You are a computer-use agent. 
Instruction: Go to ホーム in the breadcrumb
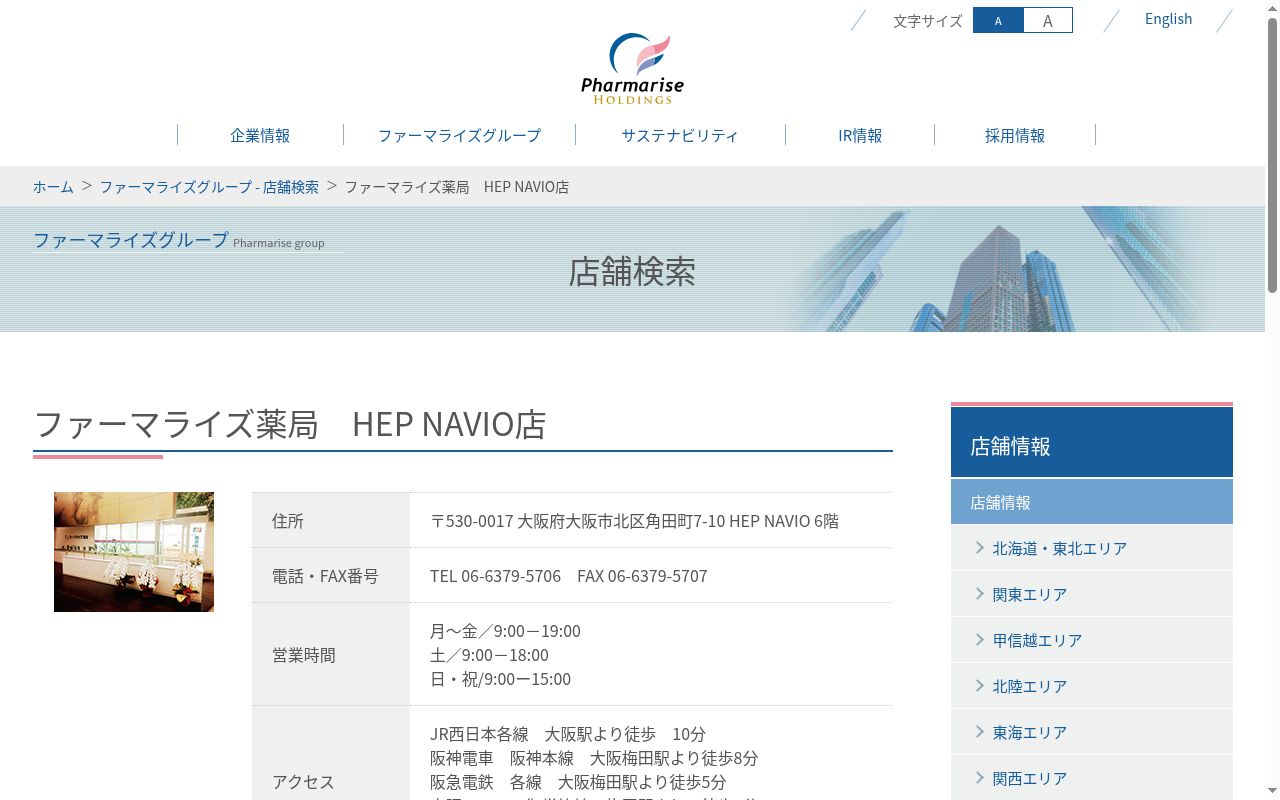pos(53,187)
